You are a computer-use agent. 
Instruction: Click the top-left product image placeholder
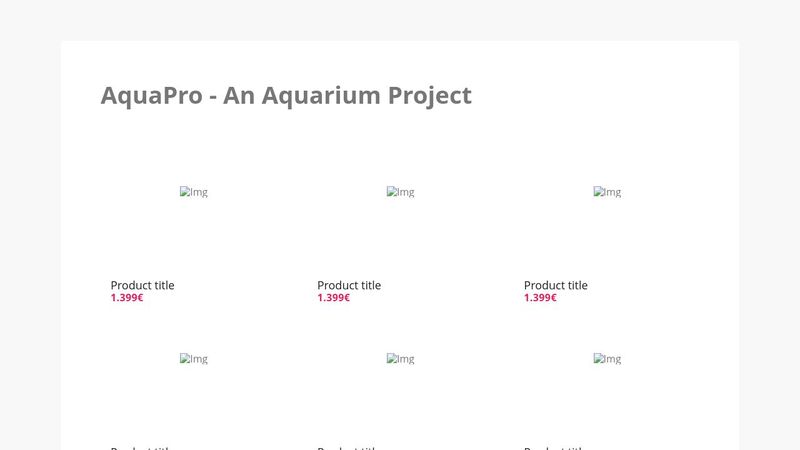193,192
